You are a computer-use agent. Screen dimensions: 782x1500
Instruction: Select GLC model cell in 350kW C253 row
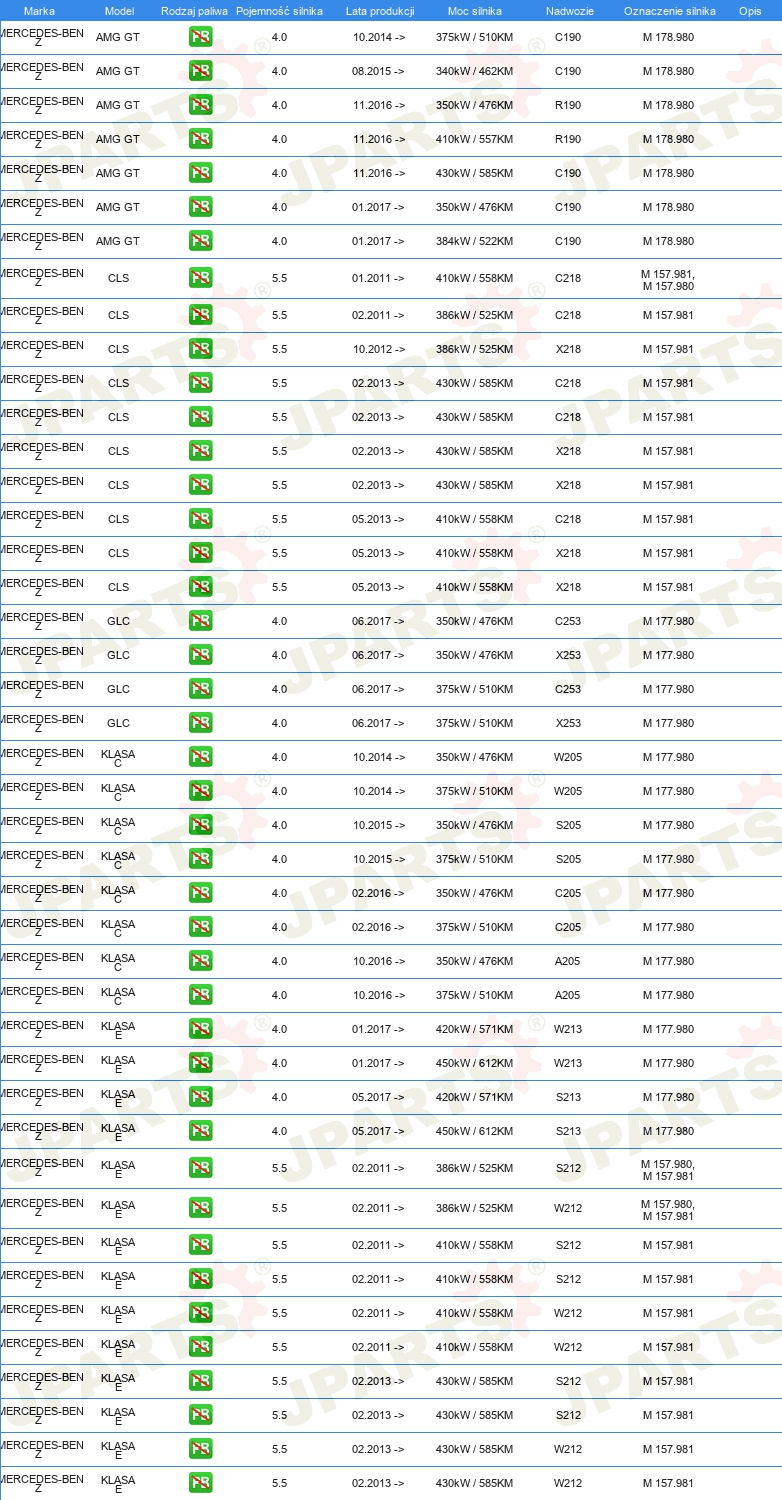[x=118, y=621]
